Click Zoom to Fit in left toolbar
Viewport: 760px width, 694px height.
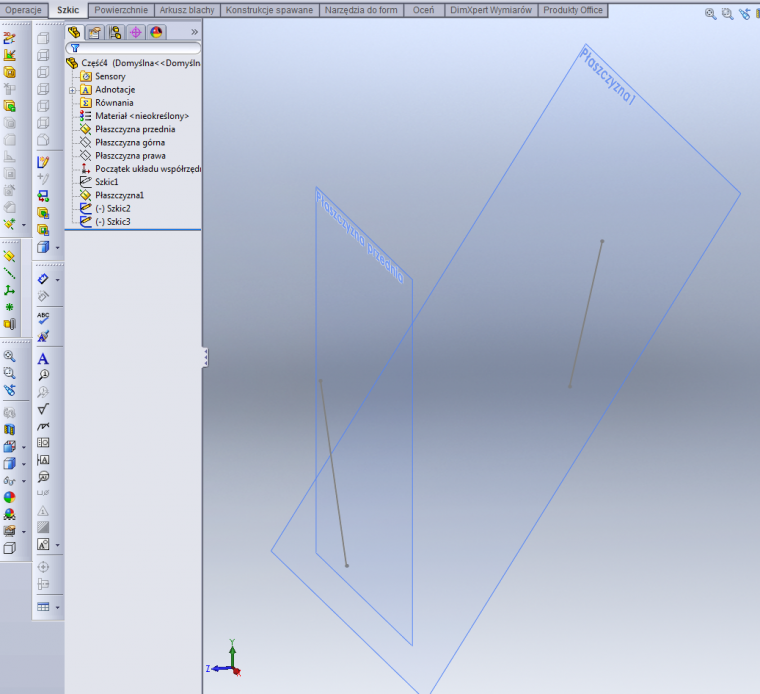9,356
